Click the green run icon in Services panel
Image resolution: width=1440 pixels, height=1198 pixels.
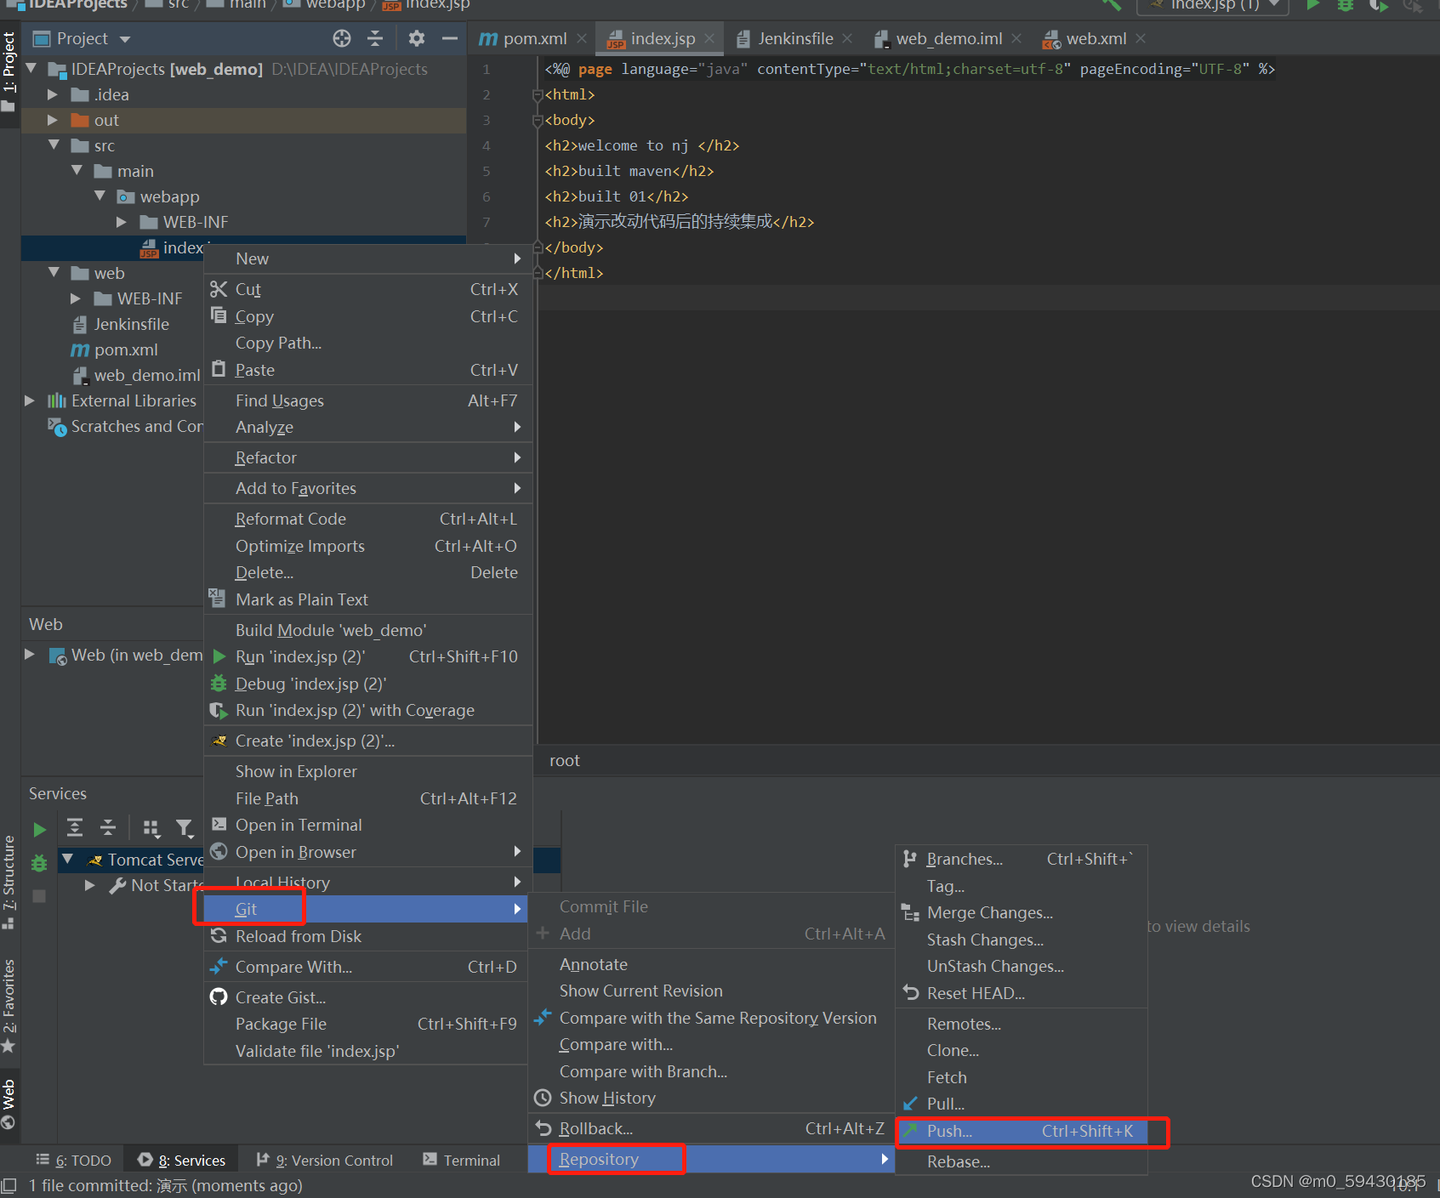(39, 829)
